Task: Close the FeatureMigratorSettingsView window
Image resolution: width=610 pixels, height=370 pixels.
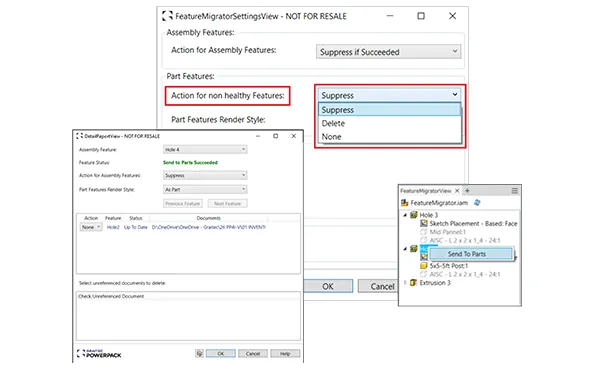Action: click(x=452, y=16)
